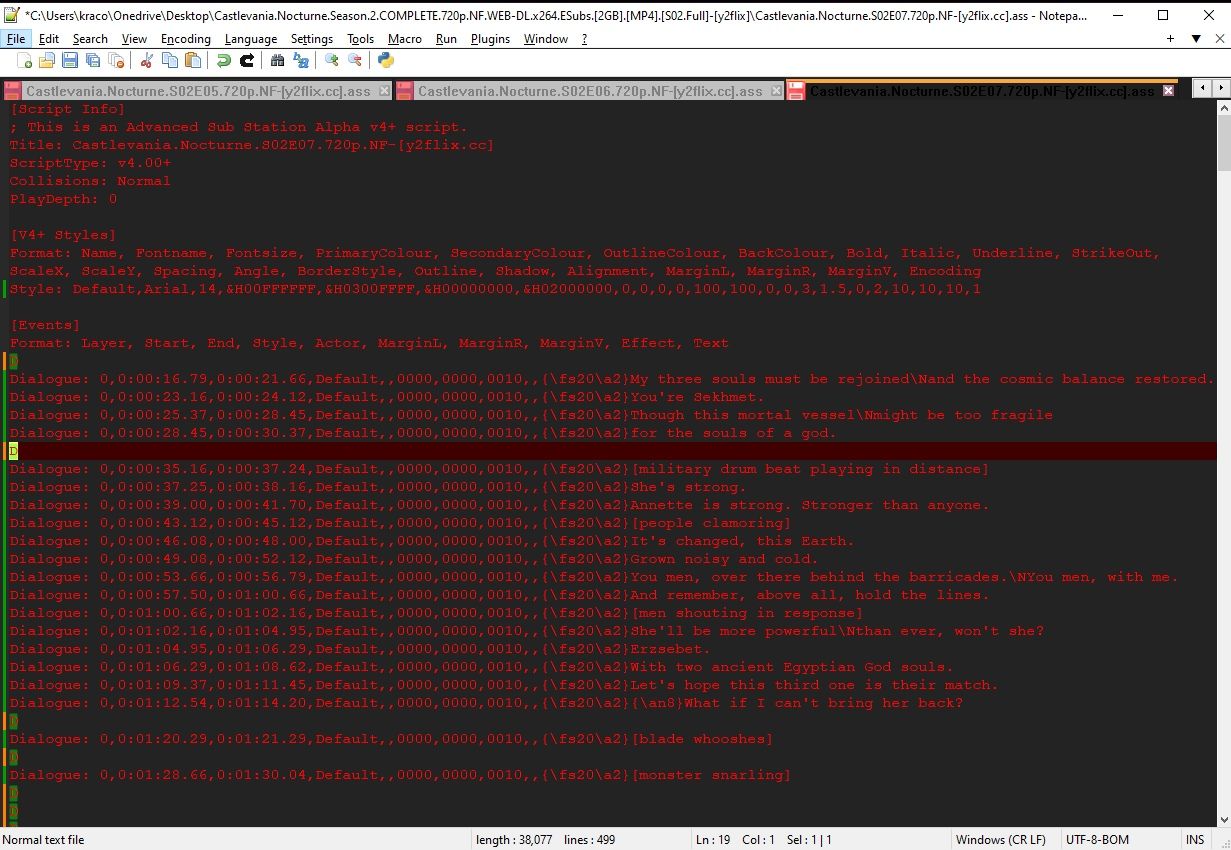Open the Edit menu
The height and width of the screenshot is (850, 1231).
pos(49,38)
